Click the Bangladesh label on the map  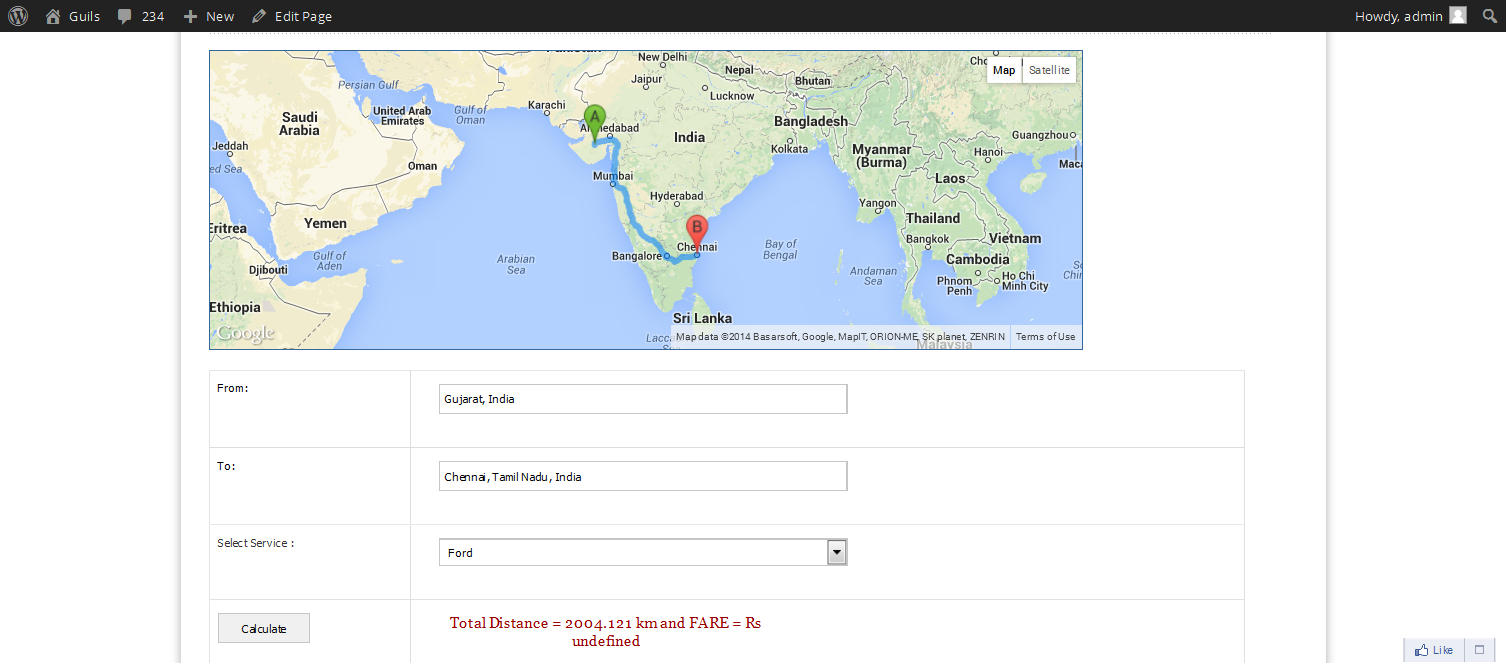pyautogui.click(x=811, y=121)
